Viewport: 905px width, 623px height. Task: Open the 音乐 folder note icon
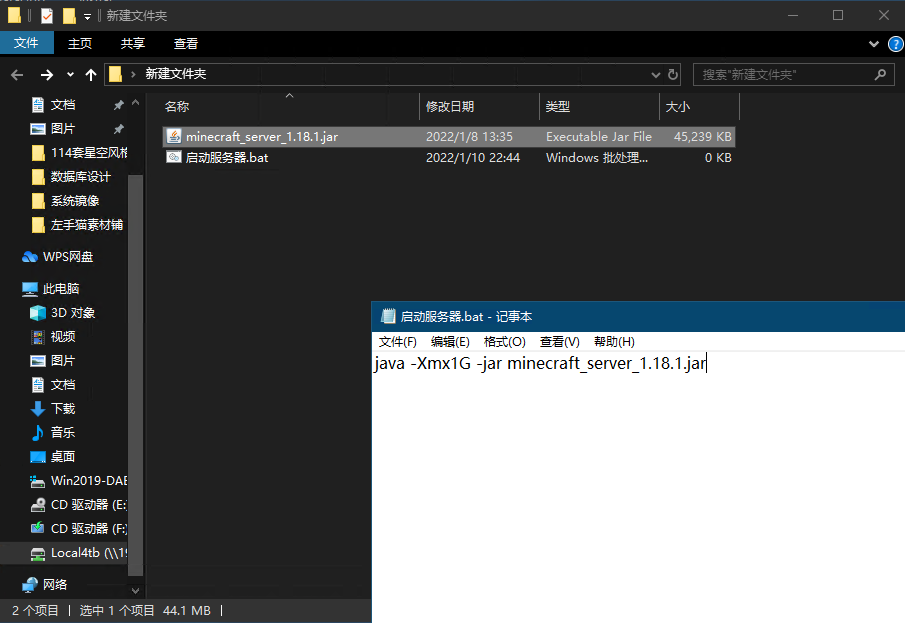coord(38,432)
